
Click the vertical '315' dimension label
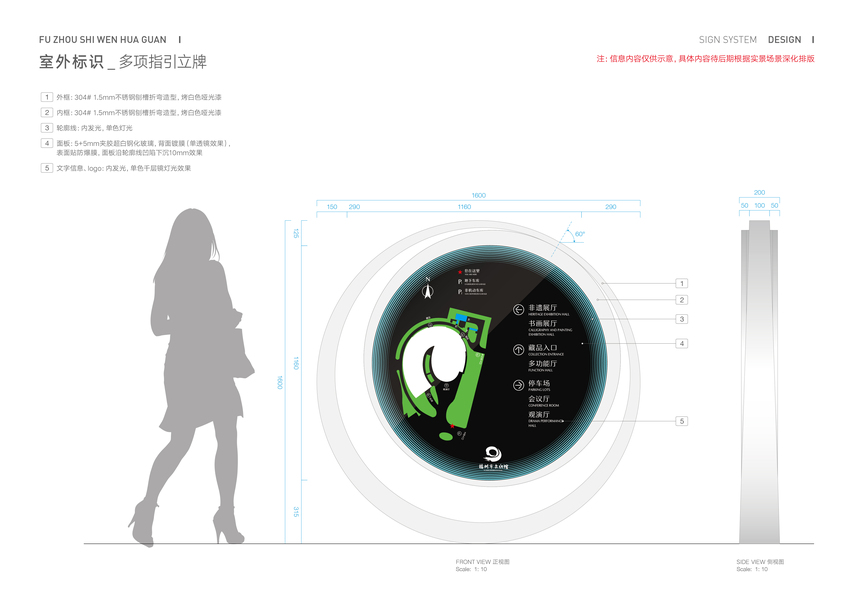coord(296,512)
